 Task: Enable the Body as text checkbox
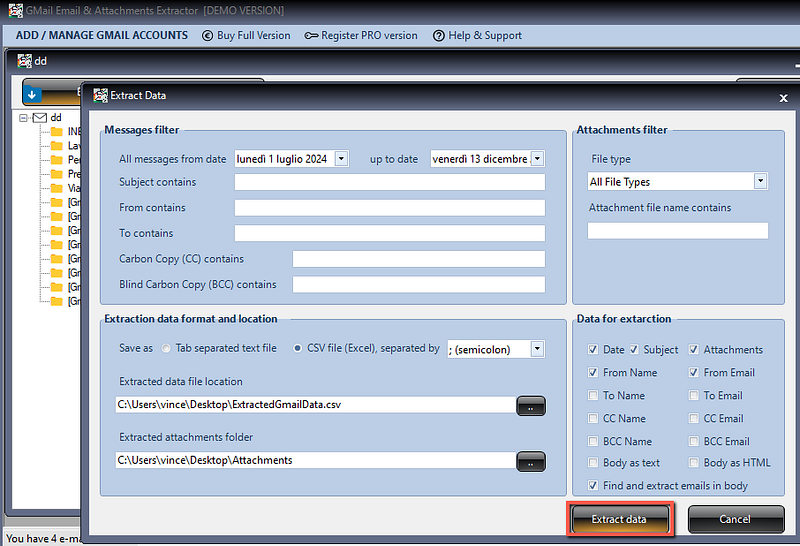click(x=593, y=463)
